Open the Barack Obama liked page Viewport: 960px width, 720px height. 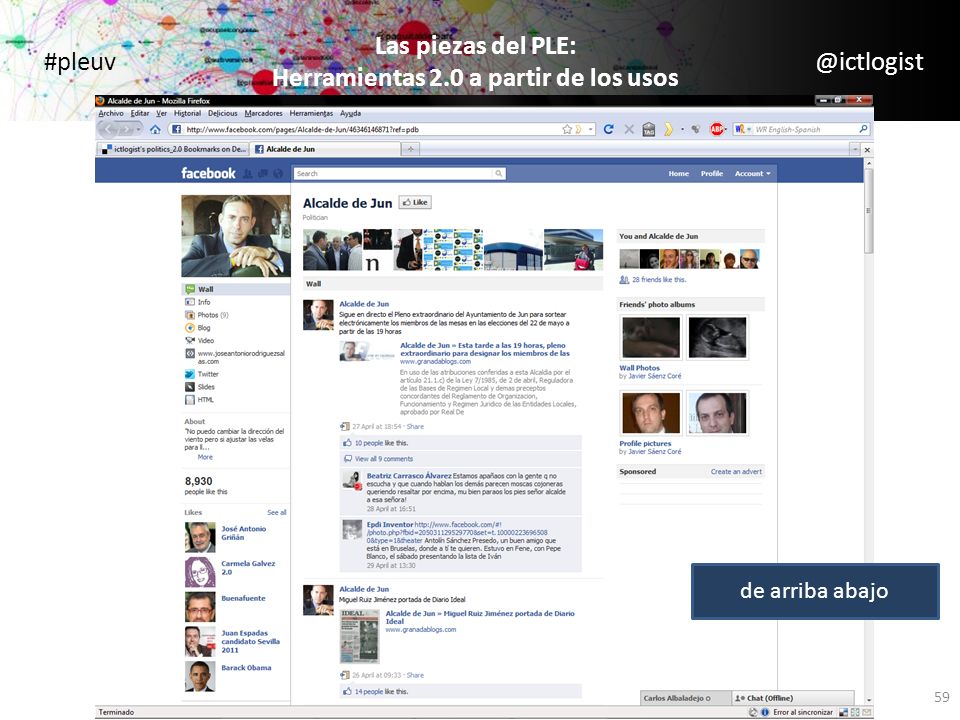tap(246, 668)
